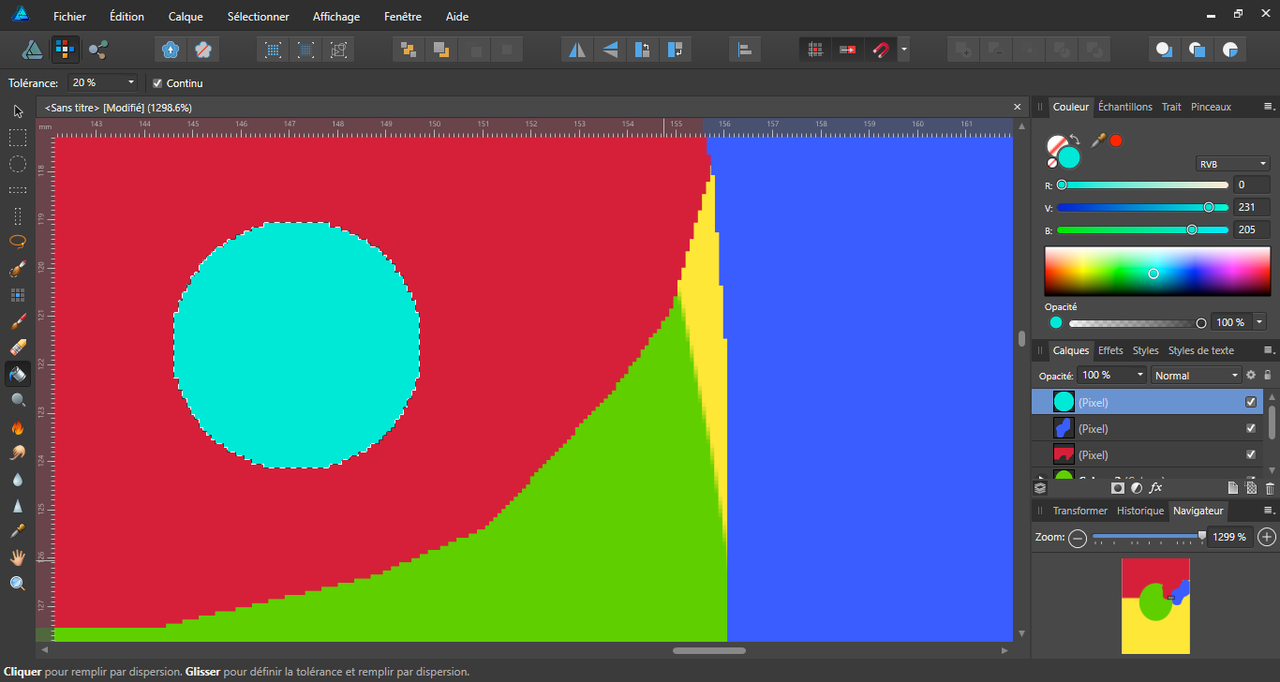
Task: Select the Elliptical Marquee tool
Action: point(17,163)
